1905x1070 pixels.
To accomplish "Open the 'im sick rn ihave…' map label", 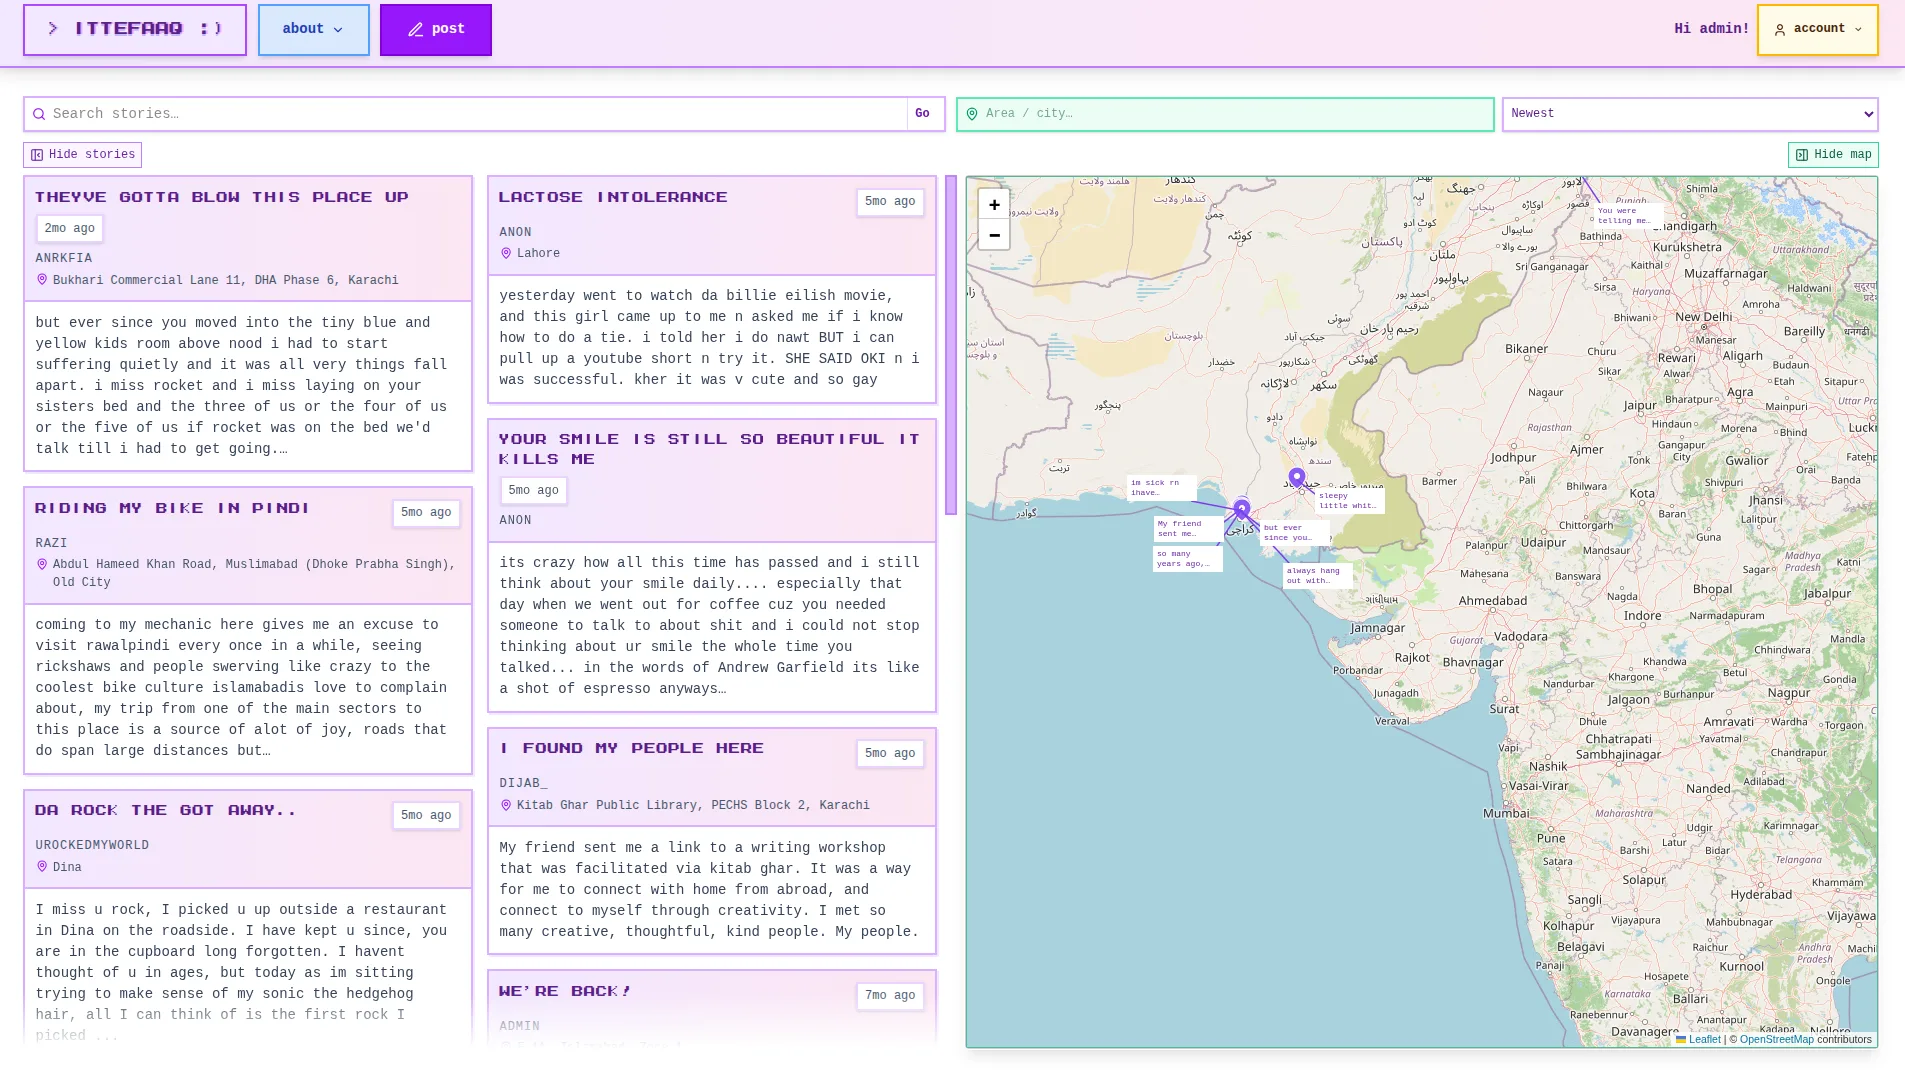I will (x=1161, y=487).
